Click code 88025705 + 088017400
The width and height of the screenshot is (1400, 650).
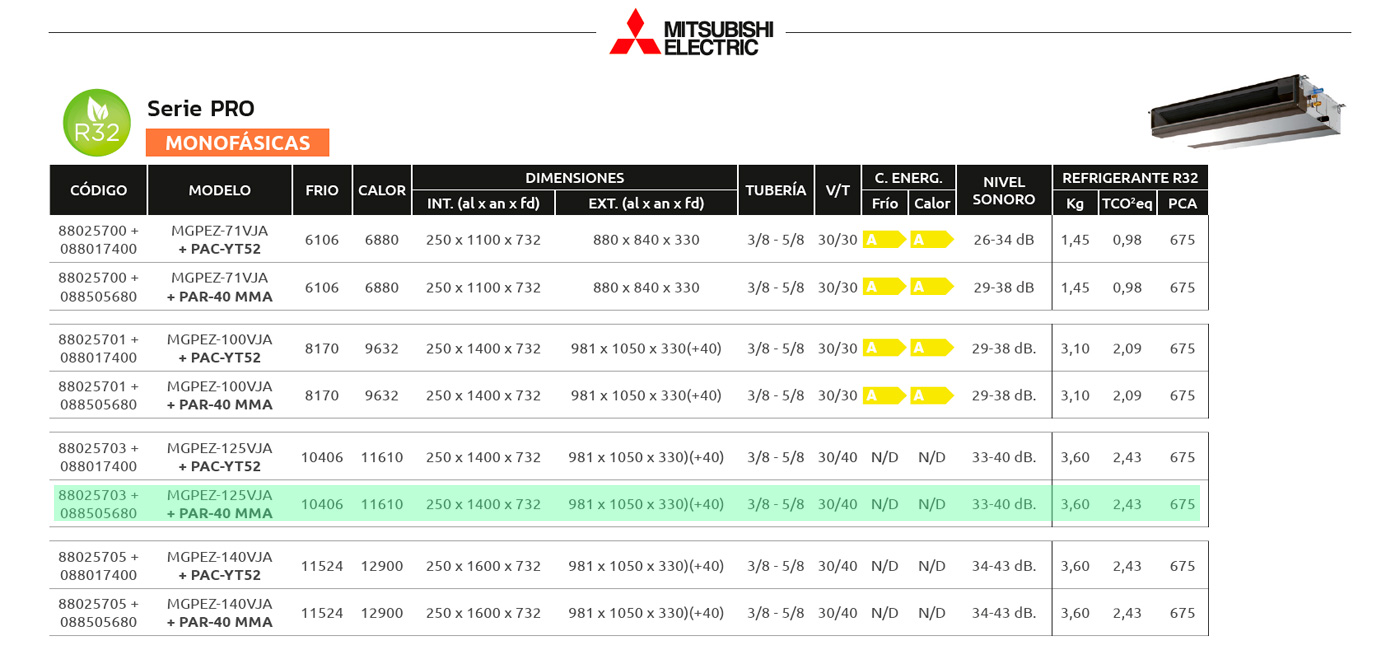click(x=99, y=566)
